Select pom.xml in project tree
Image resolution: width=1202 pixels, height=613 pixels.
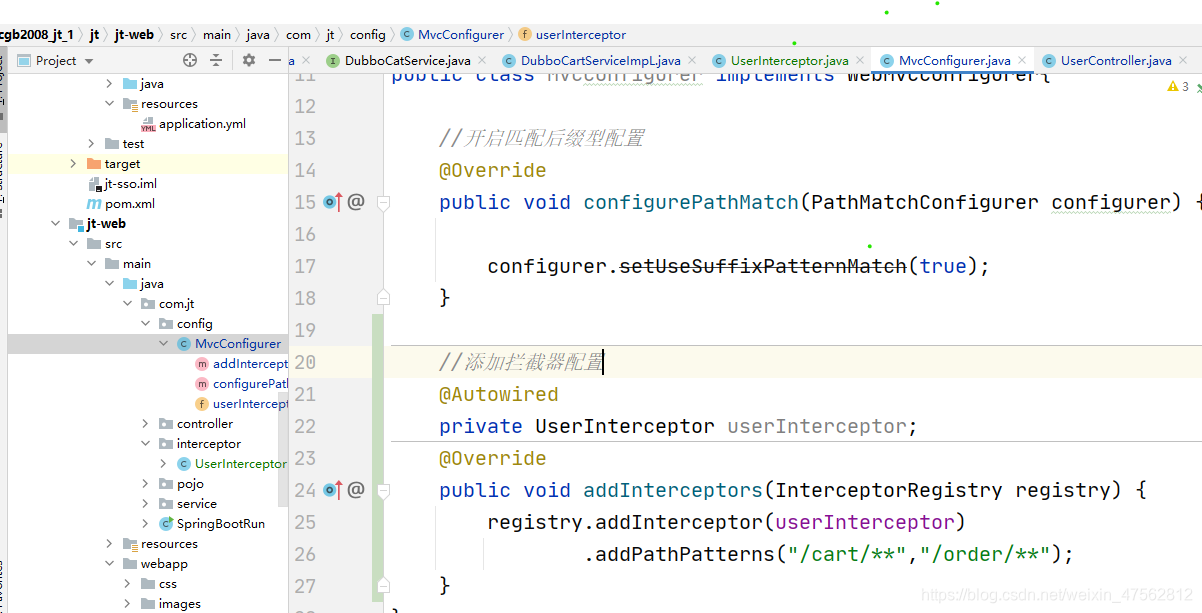coord(120,204)
